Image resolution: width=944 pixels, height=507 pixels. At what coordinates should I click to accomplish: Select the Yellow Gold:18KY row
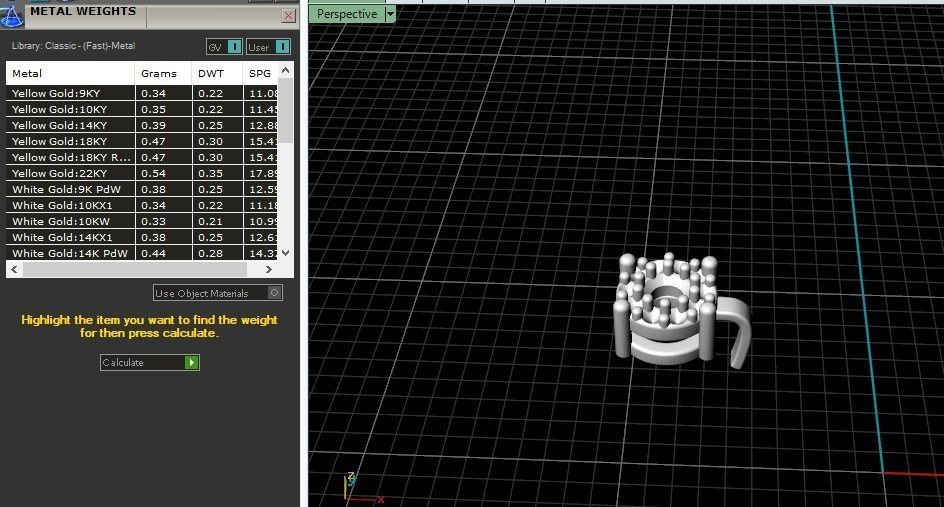coord(142,141)
